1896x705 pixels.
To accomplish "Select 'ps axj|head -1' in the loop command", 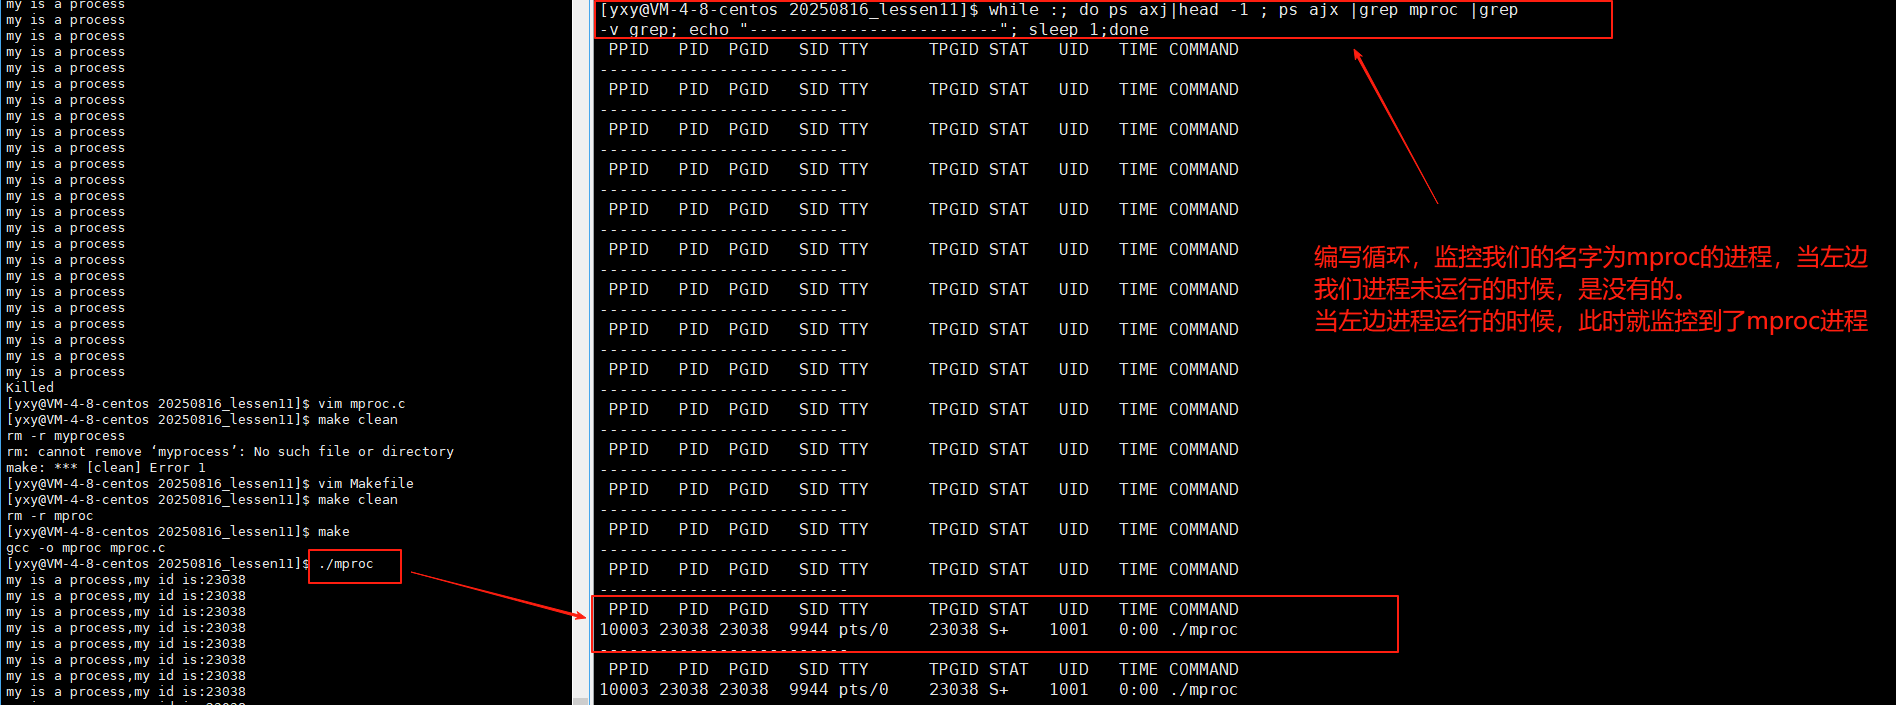I will (x=1178, y=10).
